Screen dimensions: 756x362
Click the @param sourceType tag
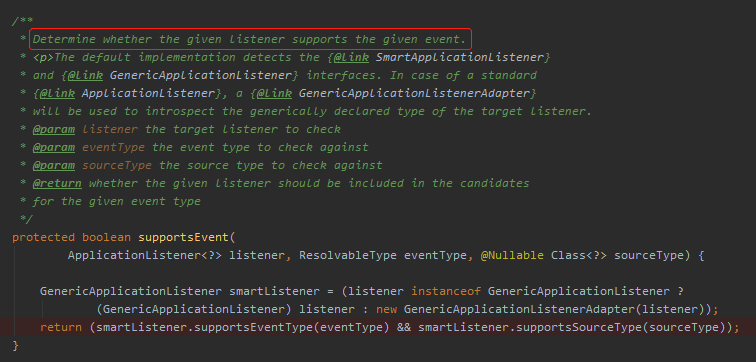click(92, 165)
